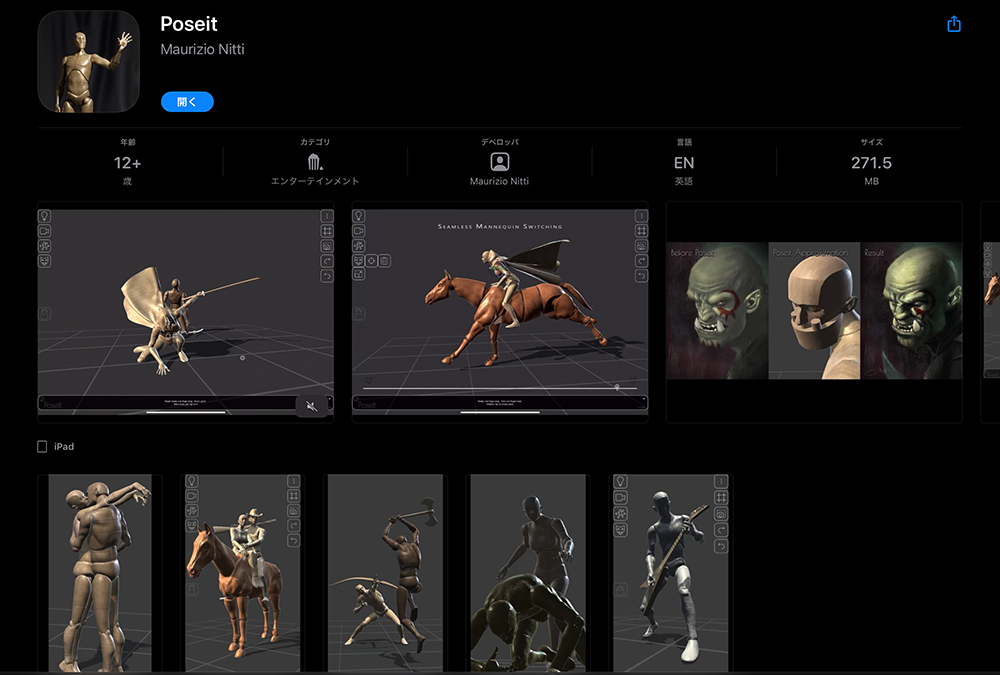
Task: Click the "デベロッパ" header label
Action: 499,142
